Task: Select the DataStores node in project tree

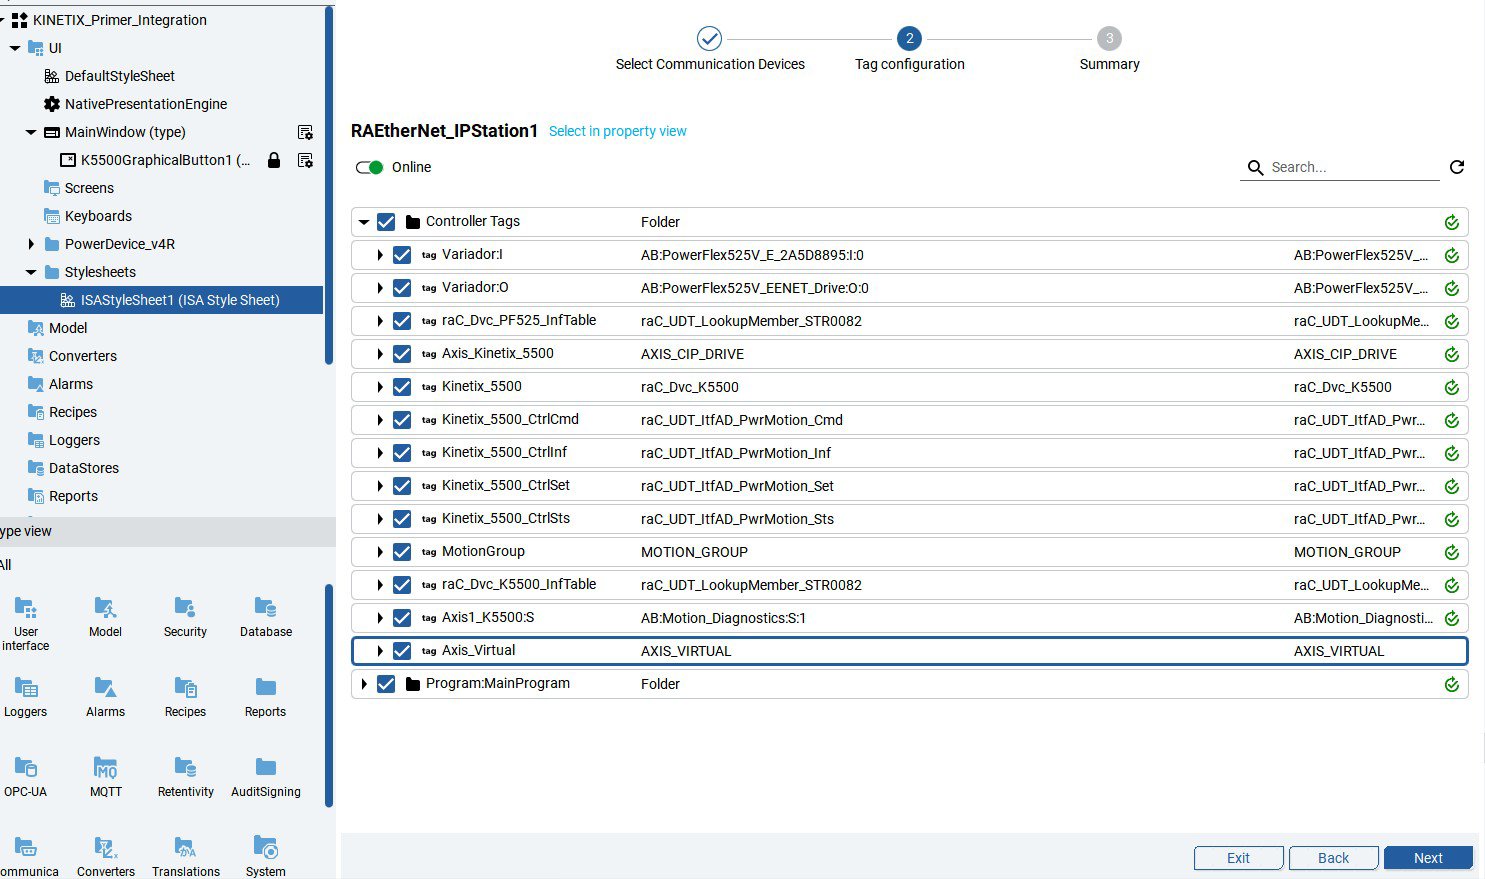Action: coord(84,468)
